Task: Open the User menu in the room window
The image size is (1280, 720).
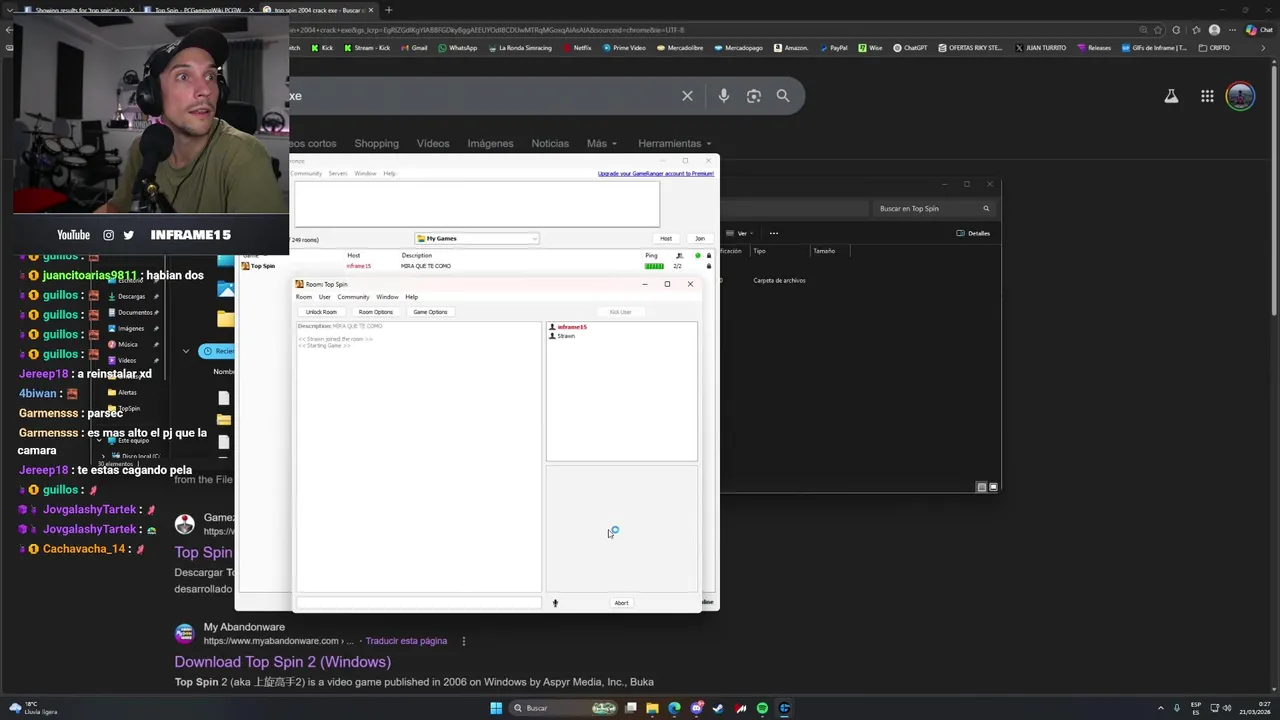Action: click(x=325, y=297)
